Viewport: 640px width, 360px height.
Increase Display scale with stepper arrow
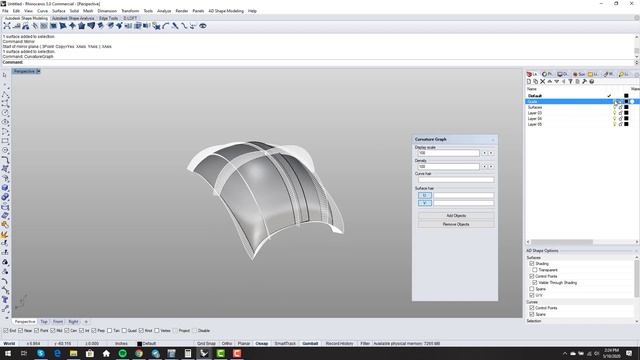coord(491,153)
